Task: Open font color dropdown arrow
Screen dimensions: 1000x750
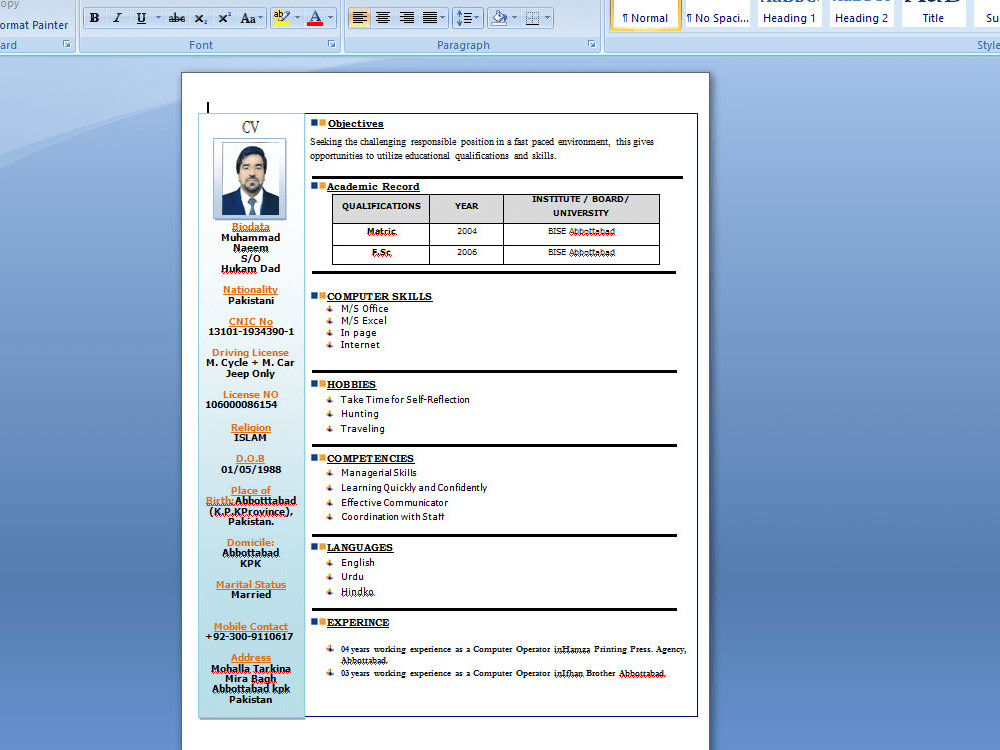Action: (330, 18)
